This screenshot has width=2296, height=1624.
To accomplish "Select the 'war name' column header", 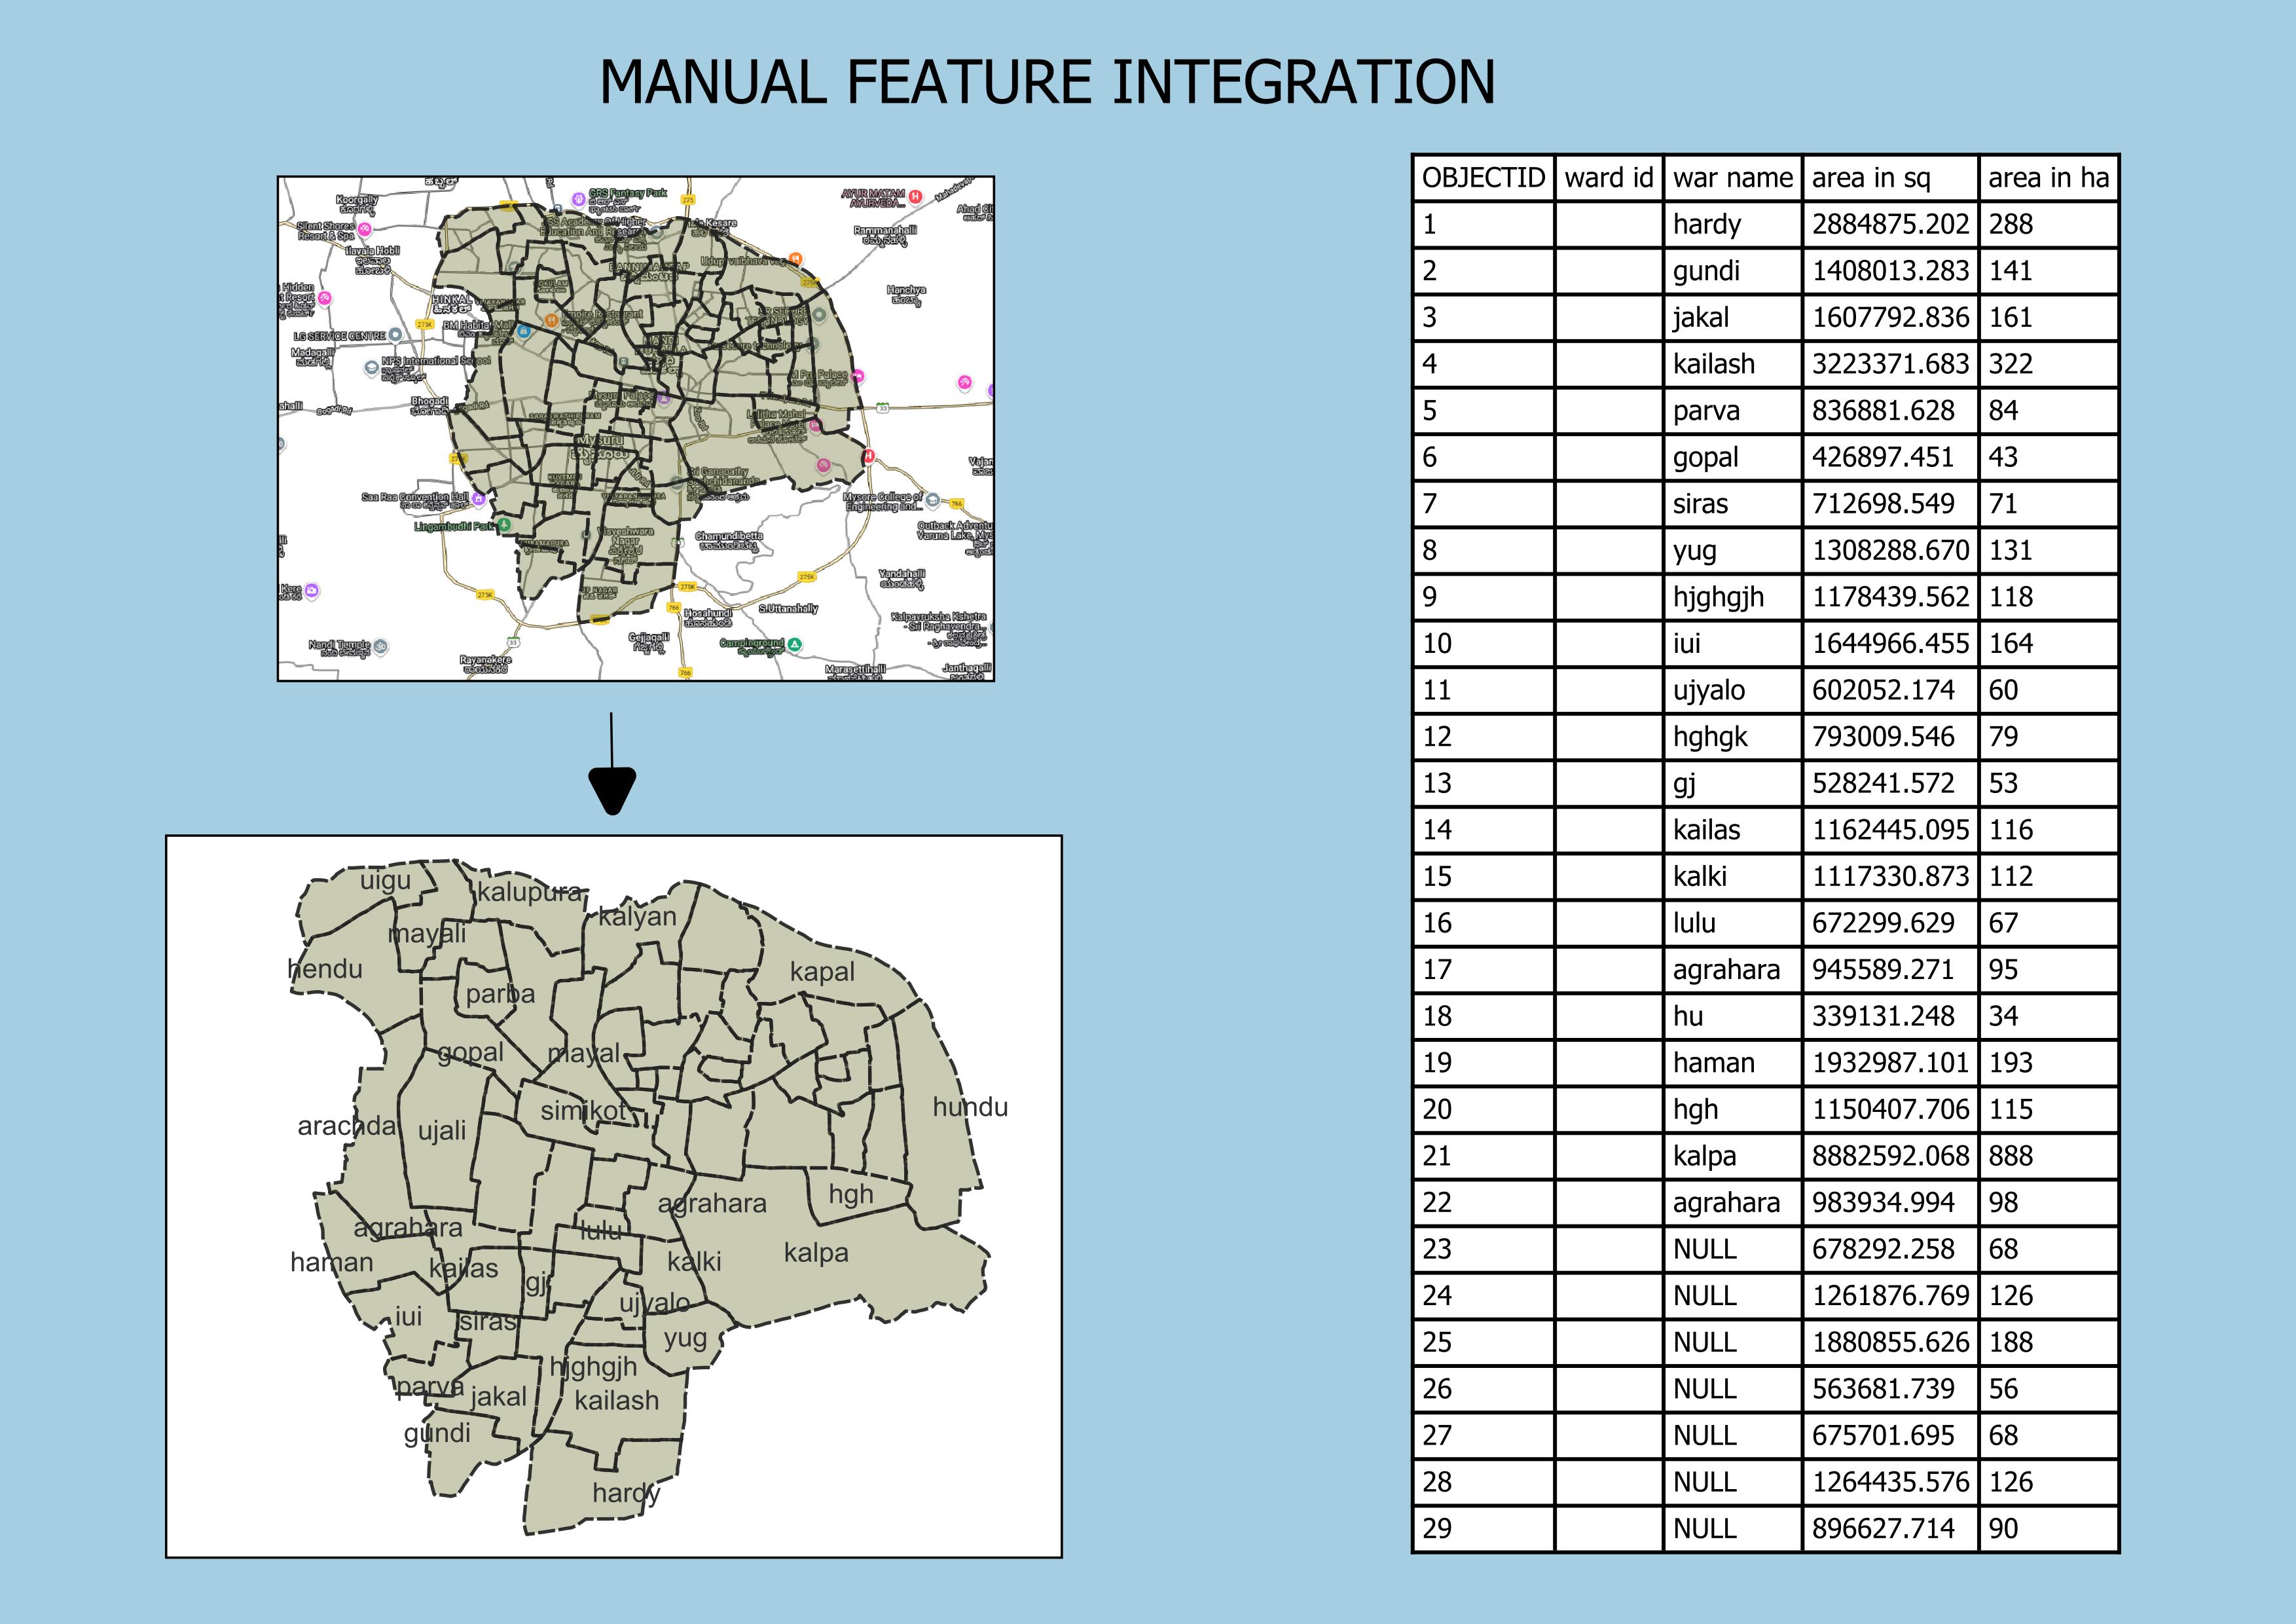I will pos(1732,178).
